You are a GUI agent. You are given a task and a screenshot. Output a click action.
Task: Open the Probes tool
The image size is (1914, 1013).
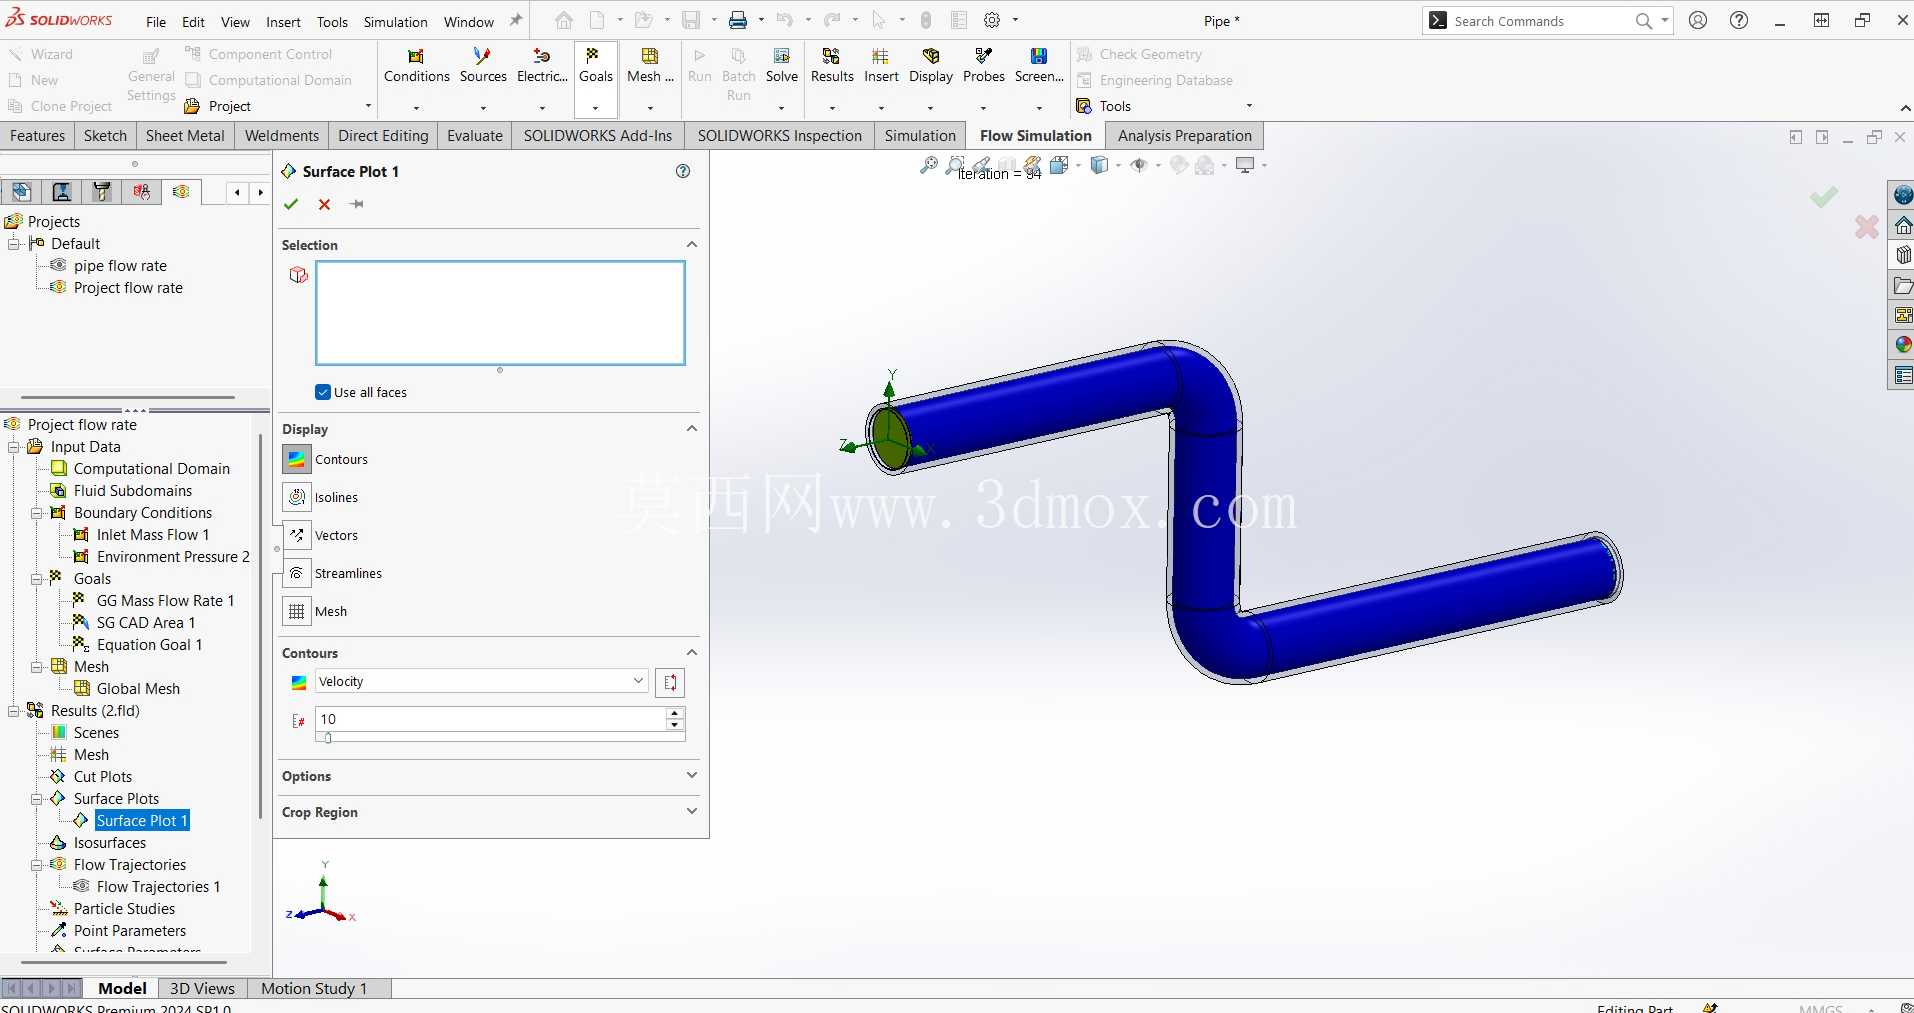click(983, 66)
